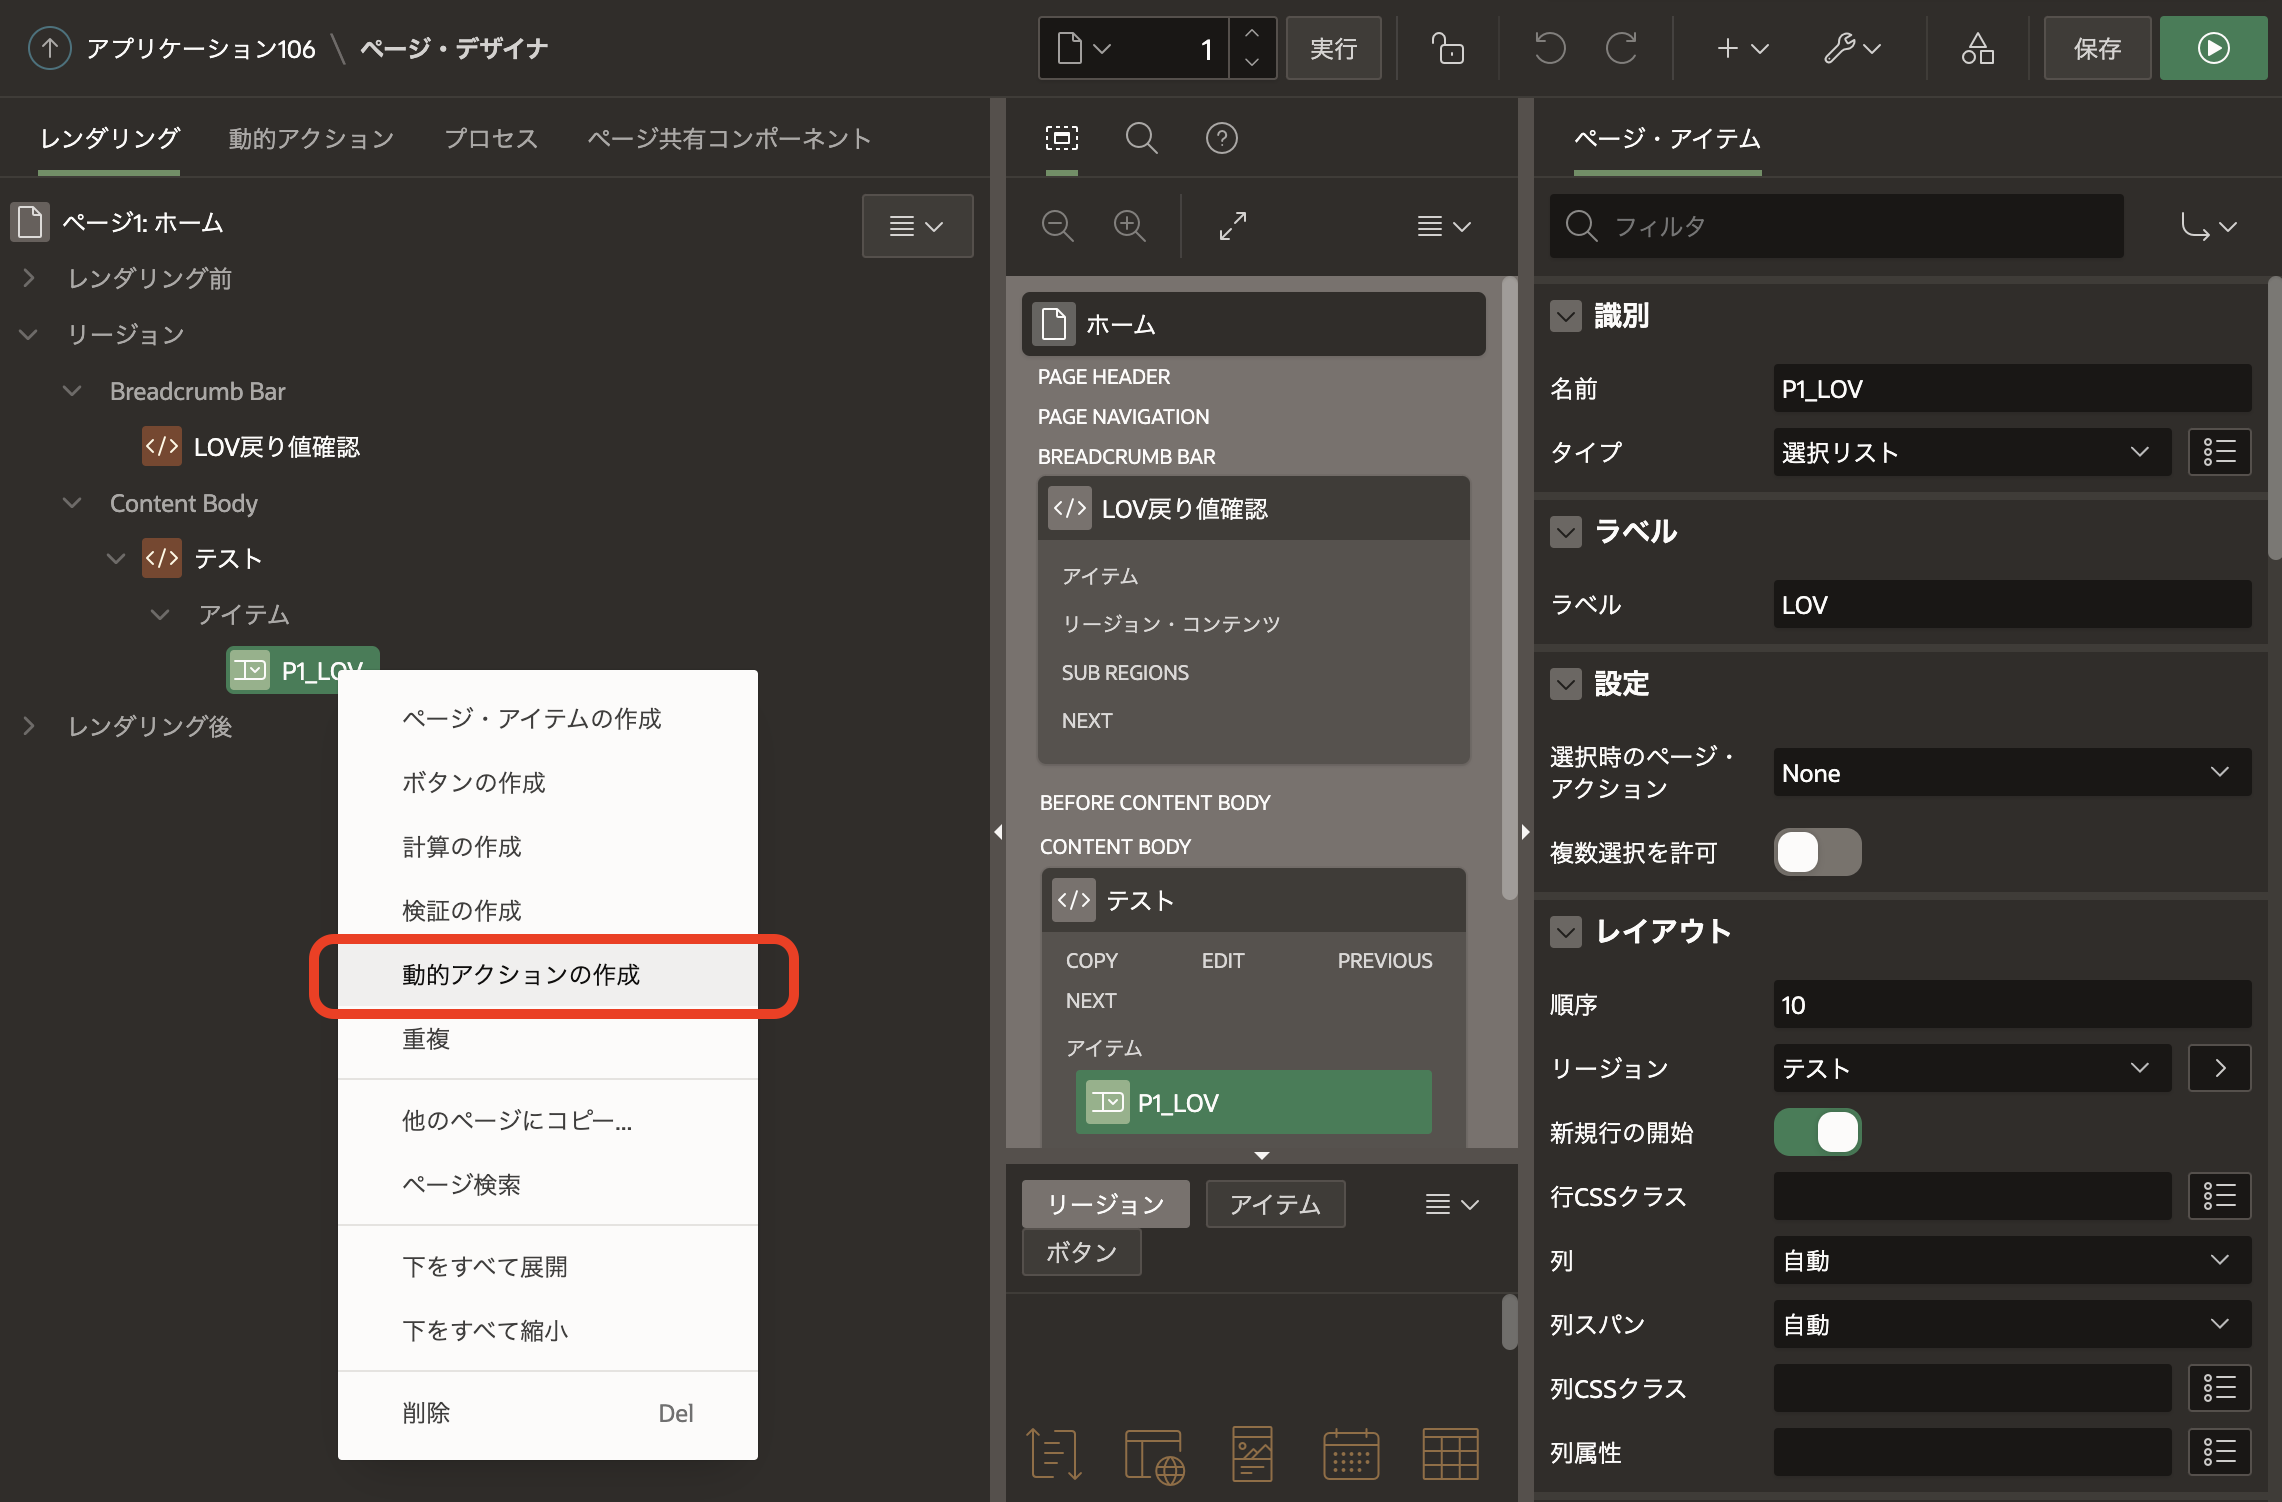This screenshot has height=1502, width=2282.
Task: Open the タイプ 選択リスト dropdown
Action: tap(1972, 452)
